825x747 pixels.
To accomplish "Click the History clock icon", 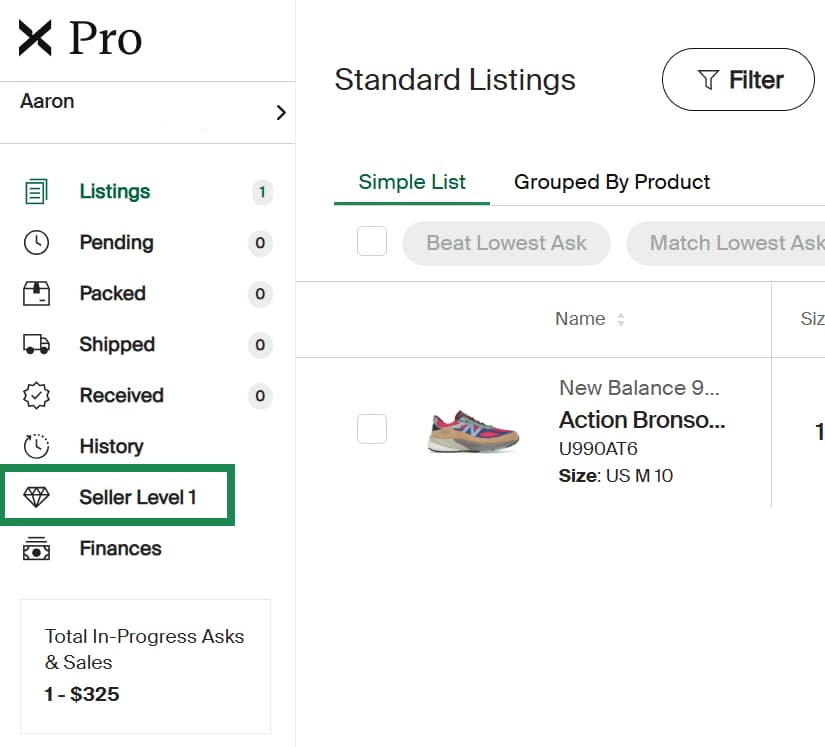I will 36,446.
